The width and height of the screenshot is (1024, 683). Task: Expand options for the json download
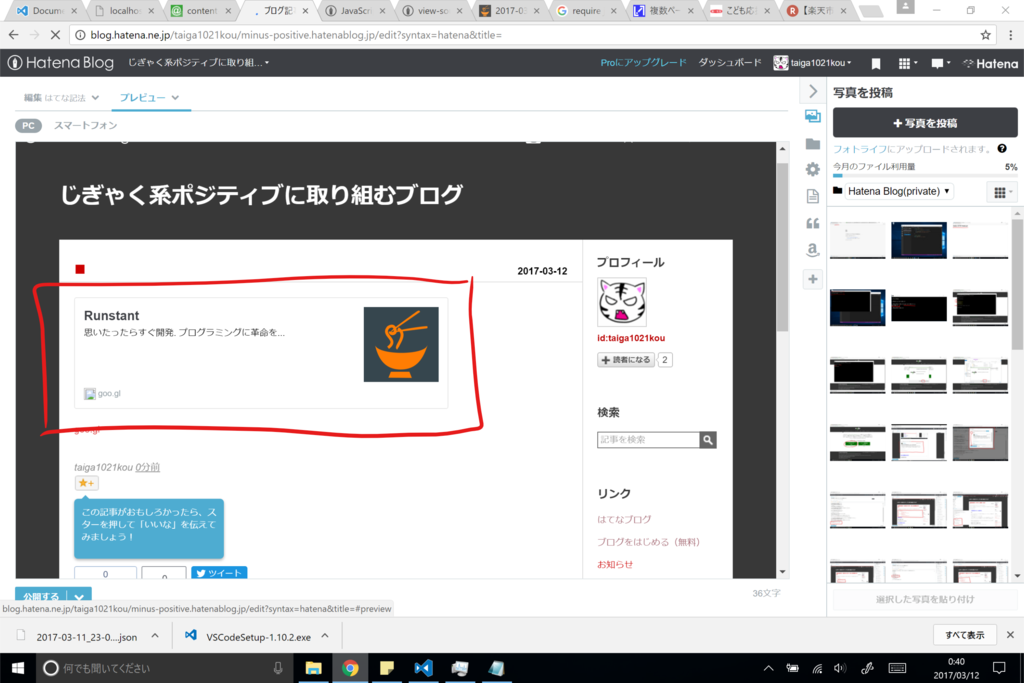155,636
